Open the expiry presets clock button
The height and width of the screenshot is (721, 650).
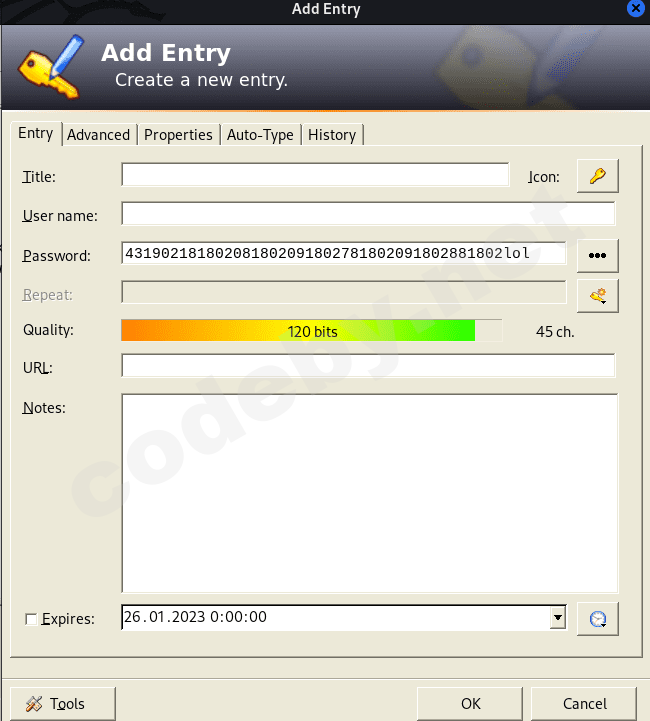(598, 619)
